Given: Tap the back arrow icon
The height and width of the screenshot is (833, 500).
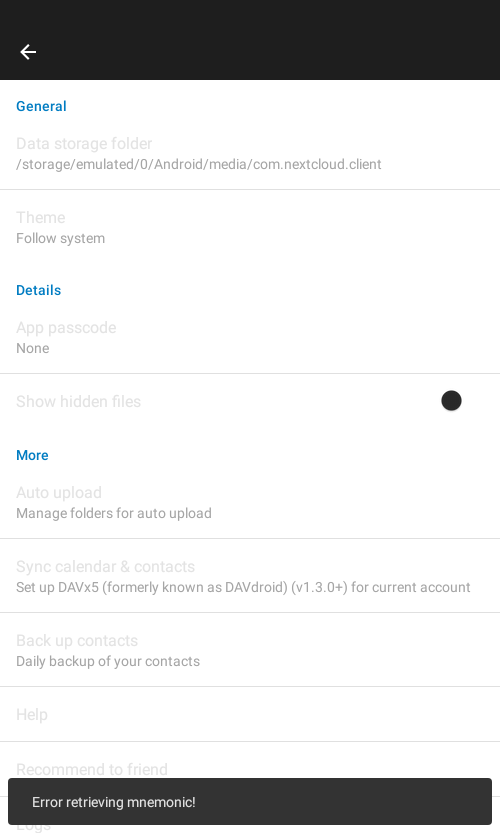Looking at the screenshot, I should pos(28,52).
